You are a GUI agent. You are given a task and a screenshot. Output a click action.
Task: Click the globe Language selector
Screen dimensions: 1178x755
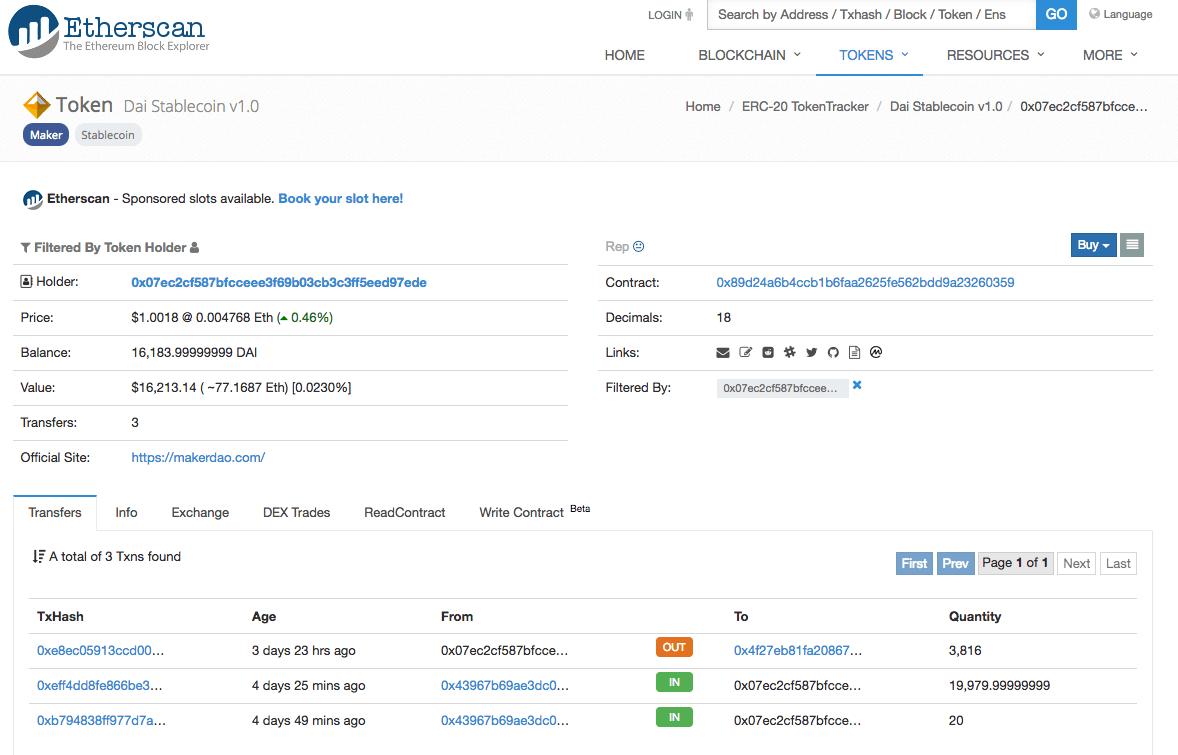(x=1120, y=14)
